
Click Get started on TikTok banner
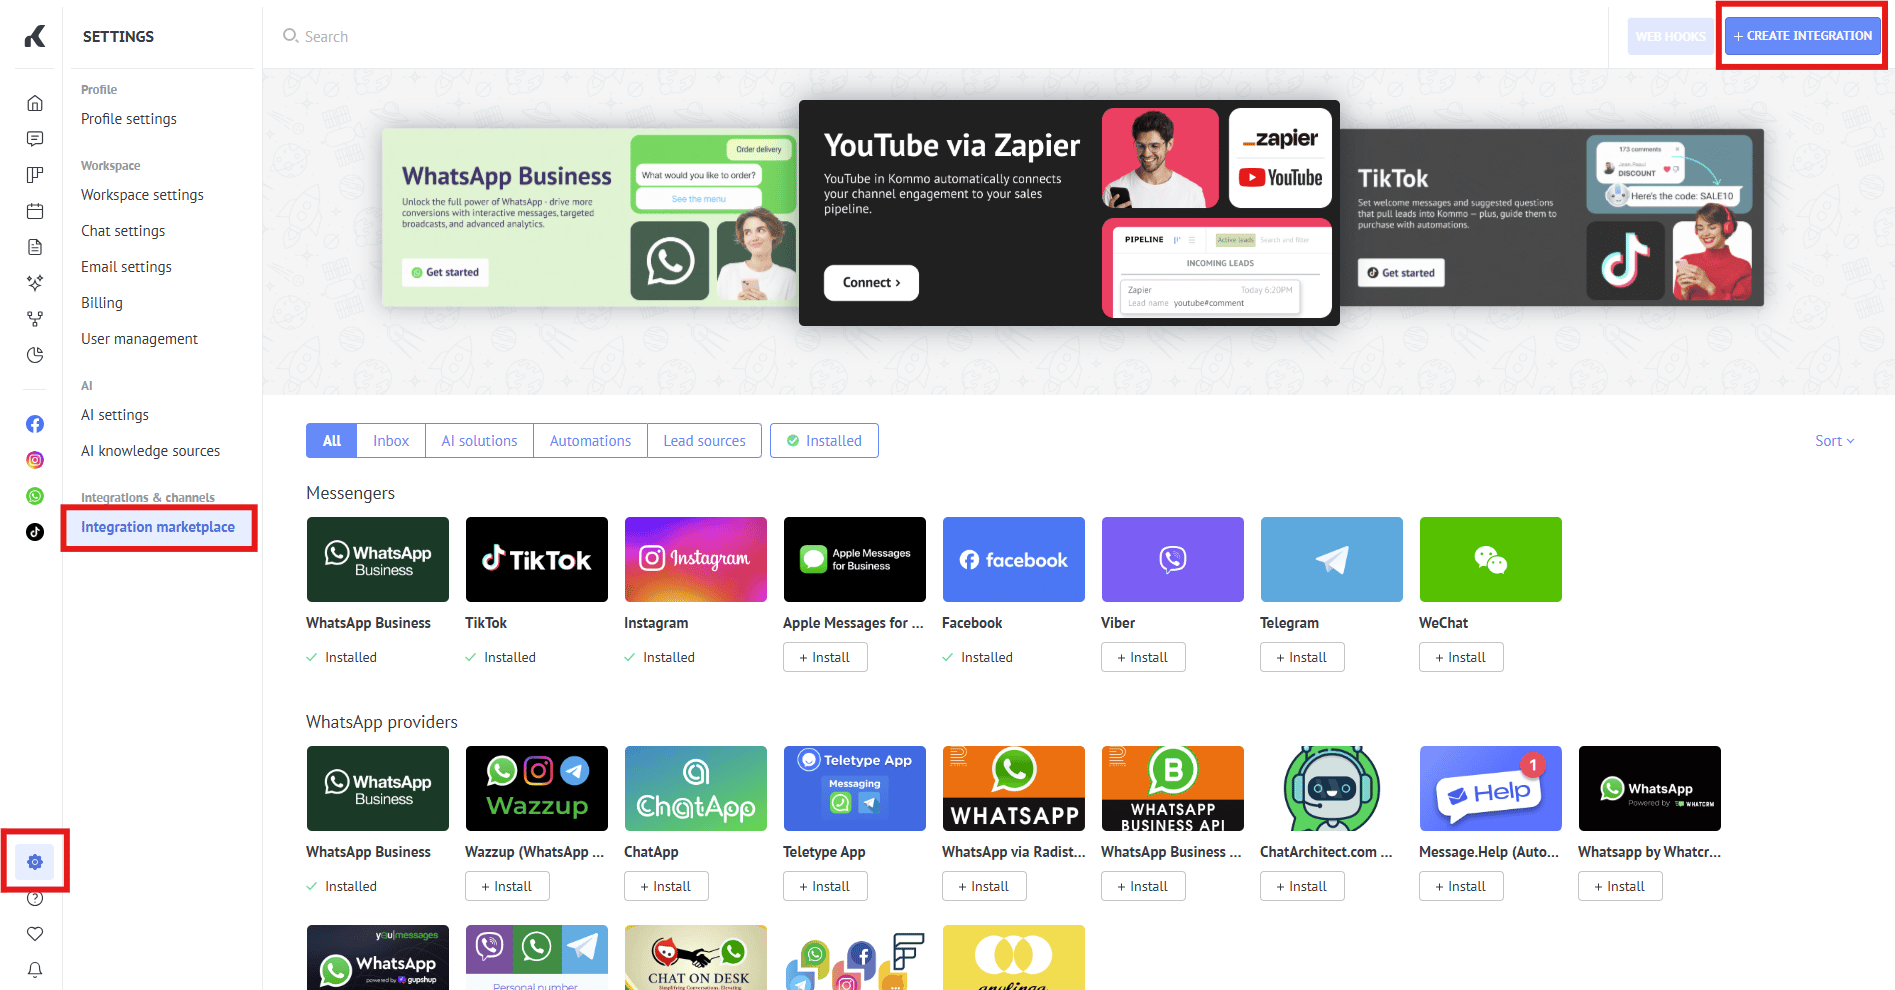point(1401,273)
